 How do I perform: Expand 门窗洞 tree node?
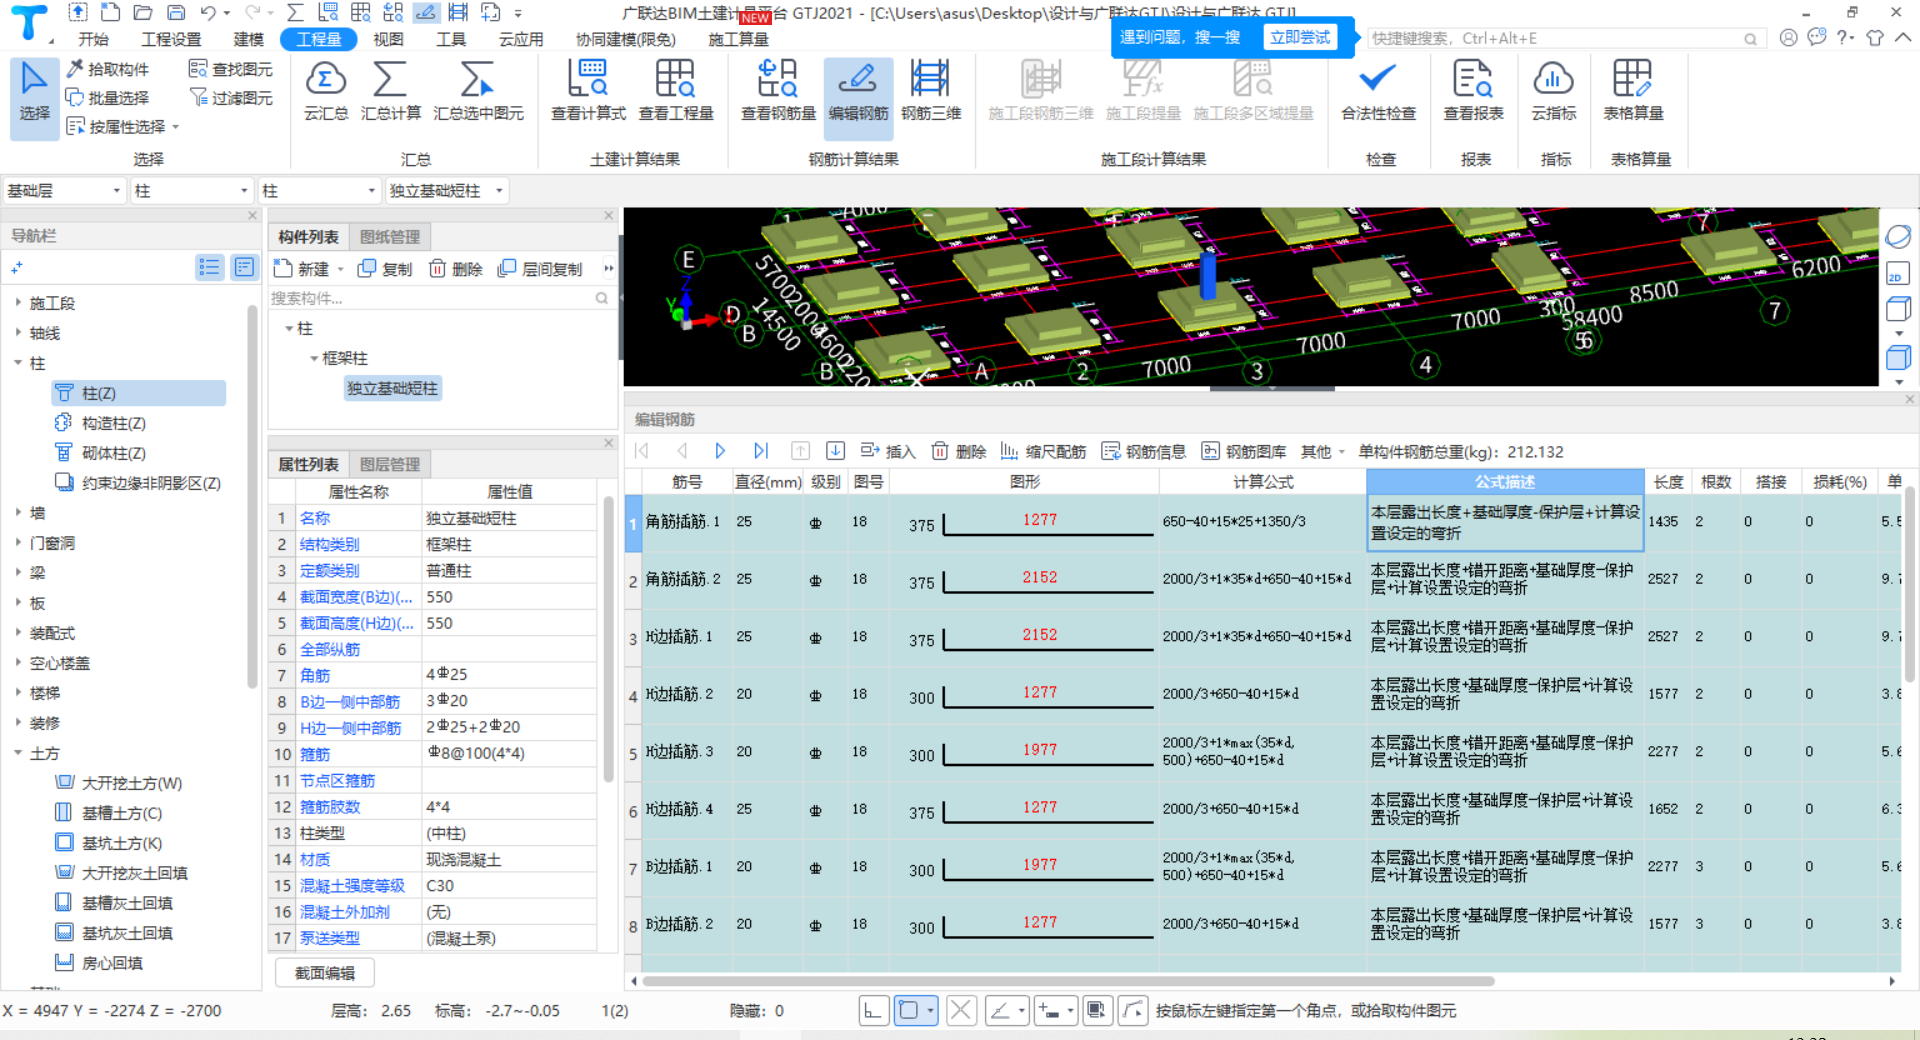[19, 542]
